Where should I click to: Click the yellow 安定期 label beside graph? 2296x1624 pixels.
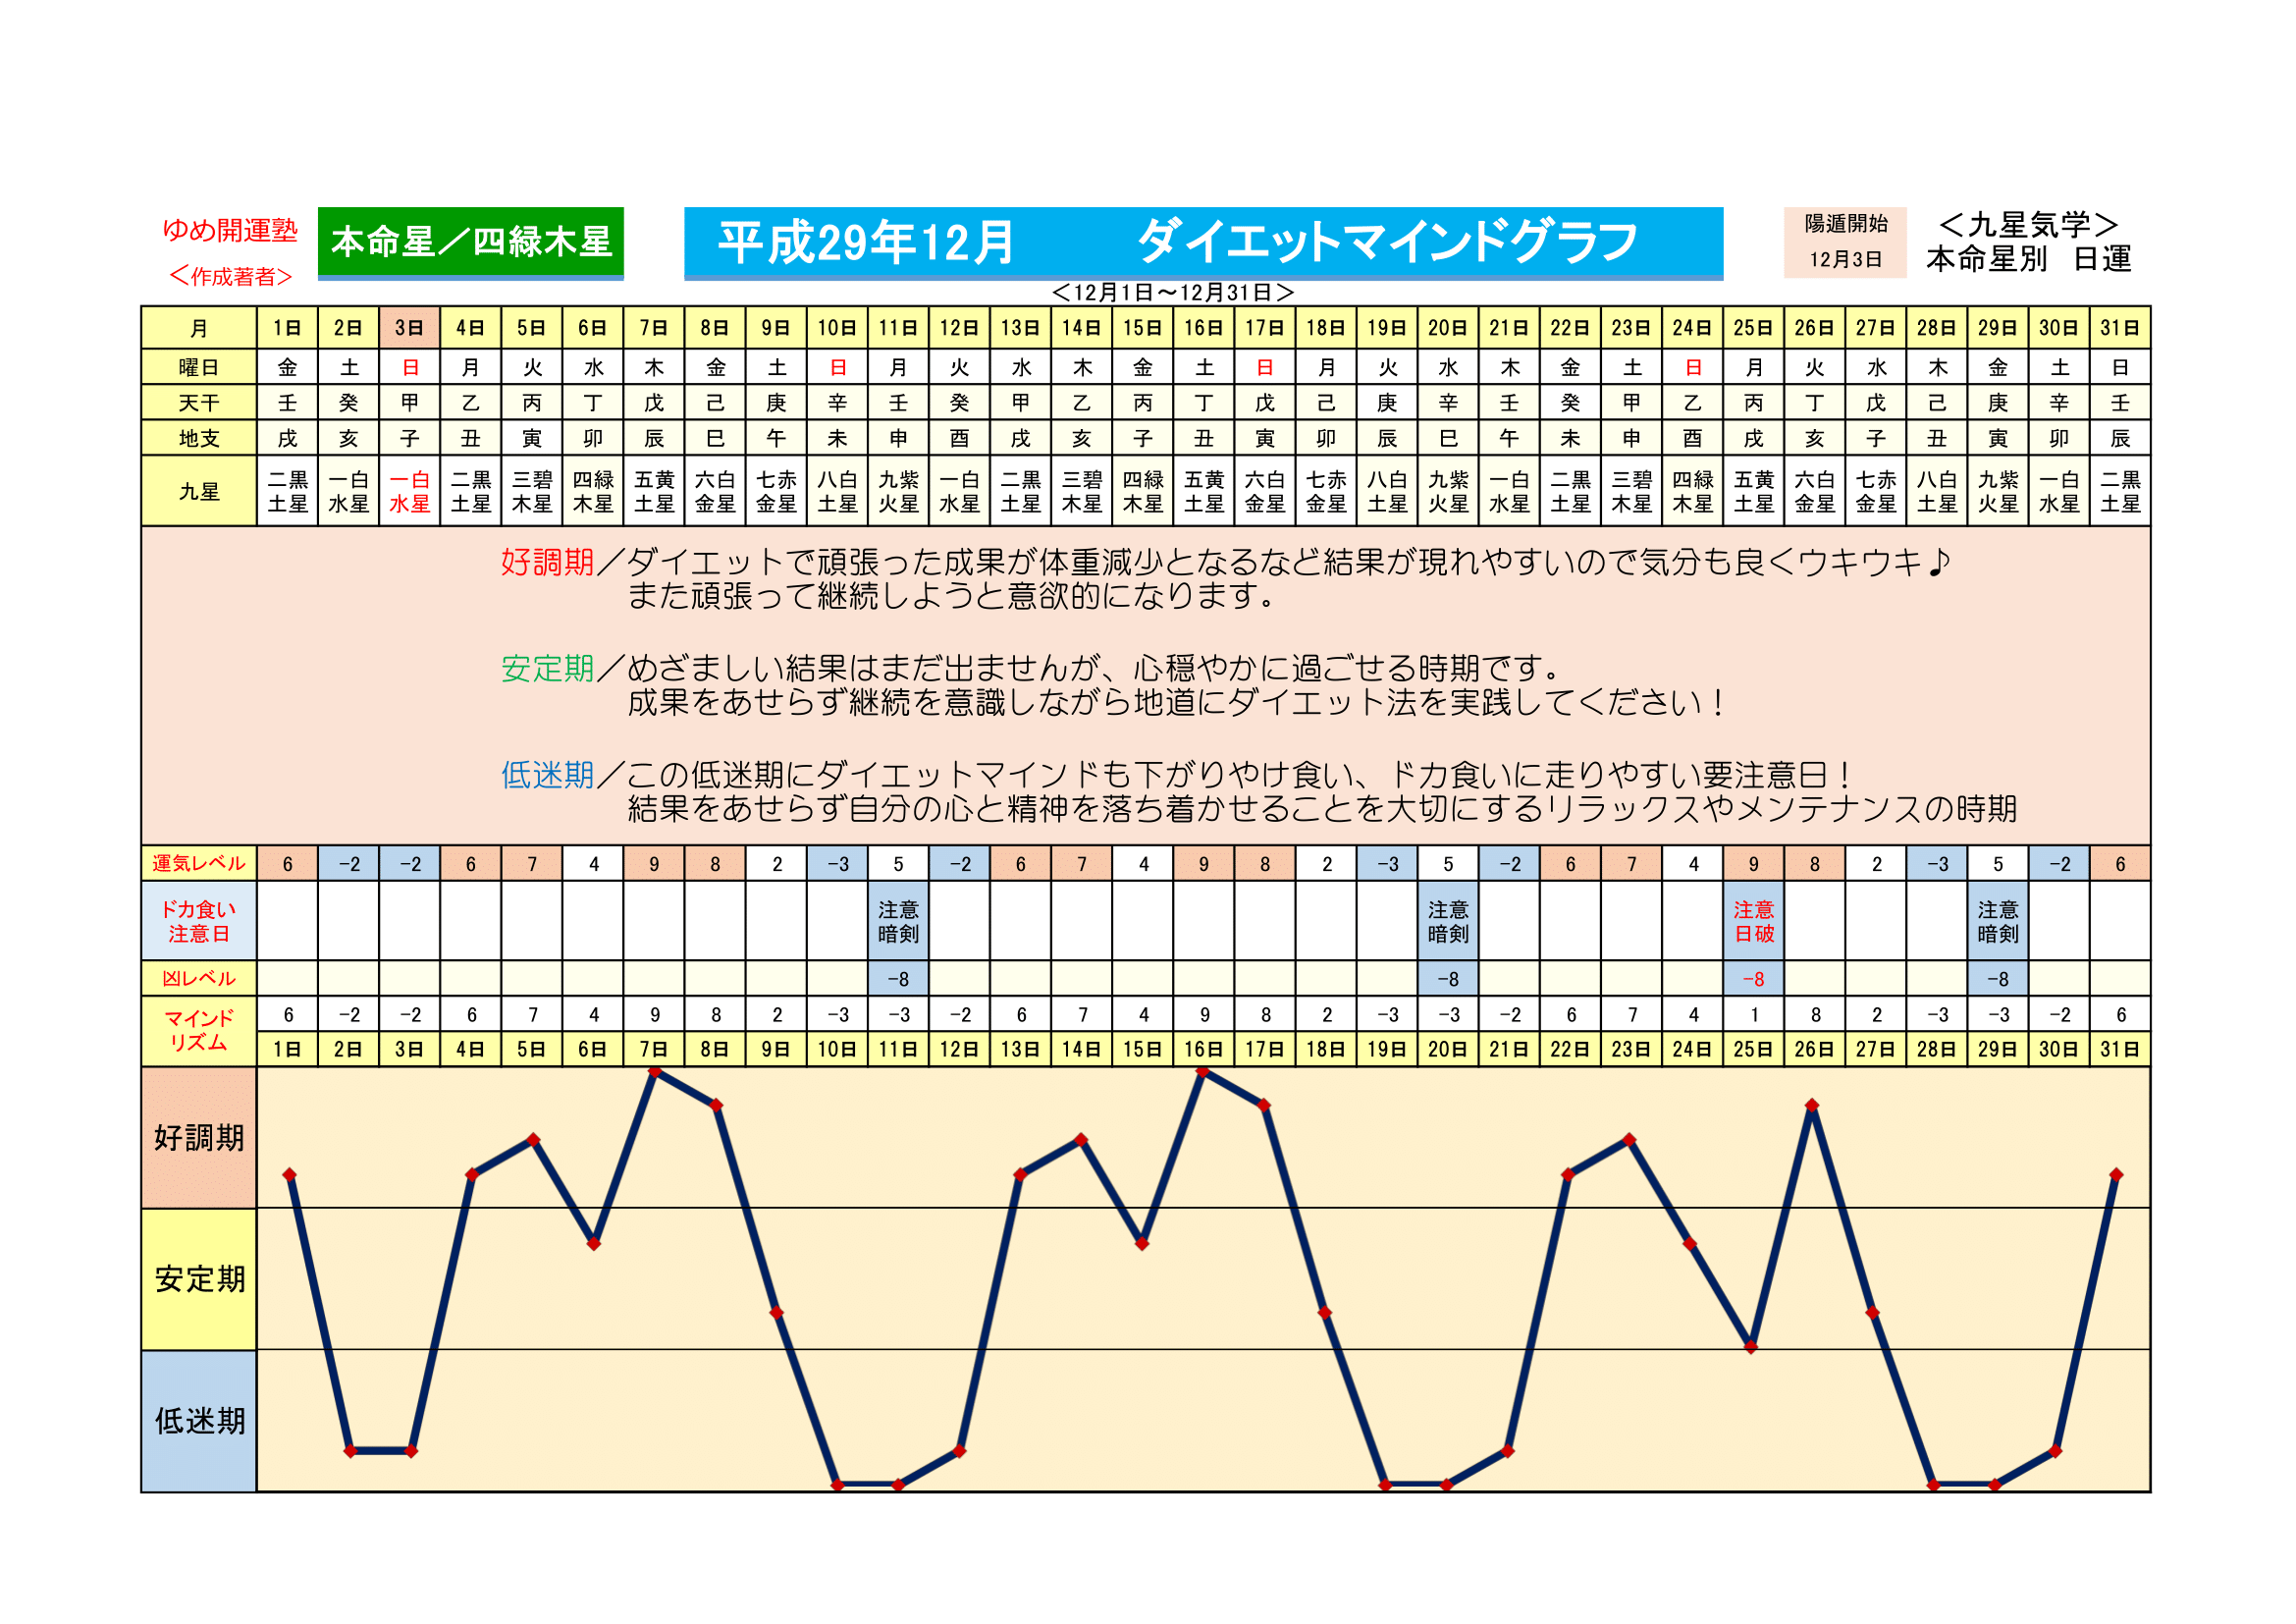pyautogui.click(x=199, y=1279)
